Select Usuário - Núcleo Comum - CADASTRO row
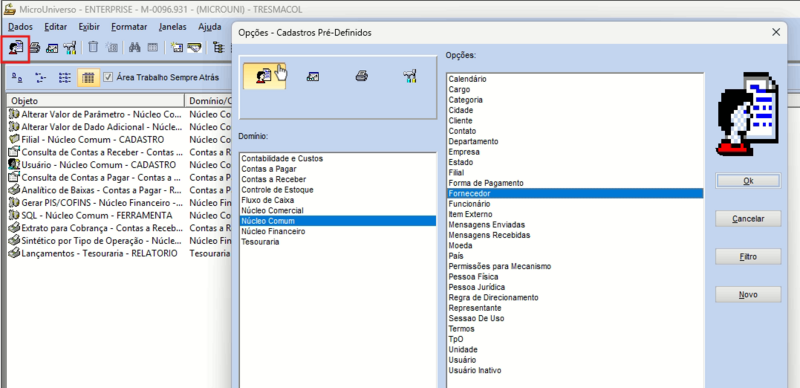This screenshot has width=800, height=388. pyautogui.click(x=119, y=165)
